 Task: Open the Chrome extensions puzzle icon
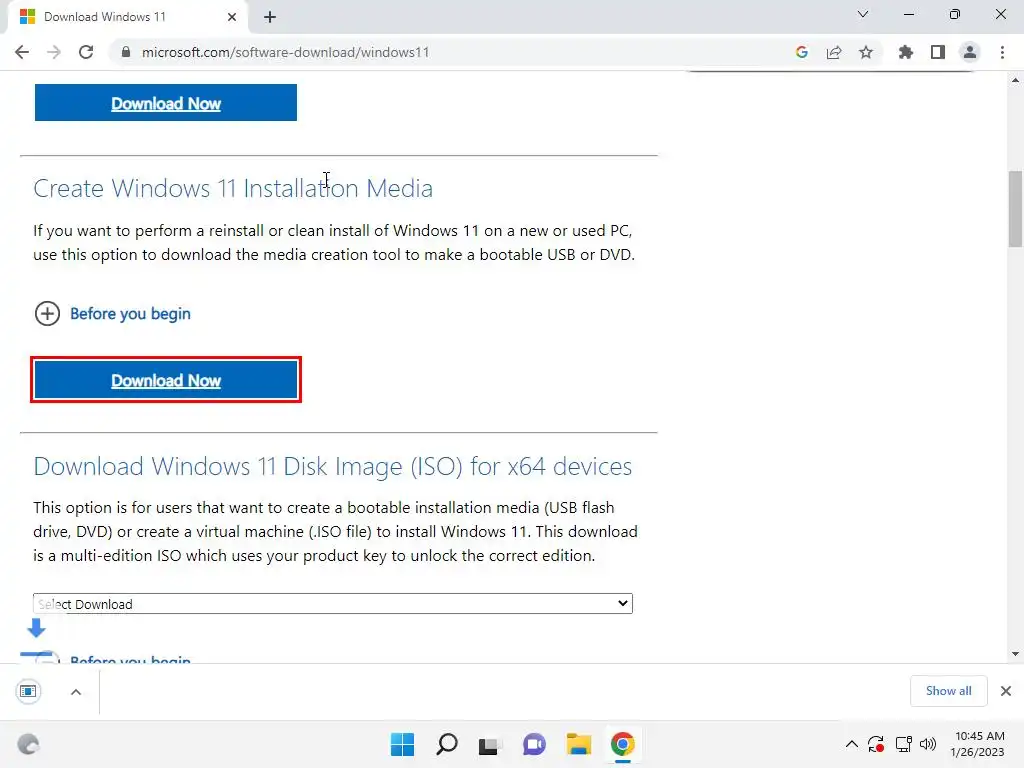tap(905, 52)
